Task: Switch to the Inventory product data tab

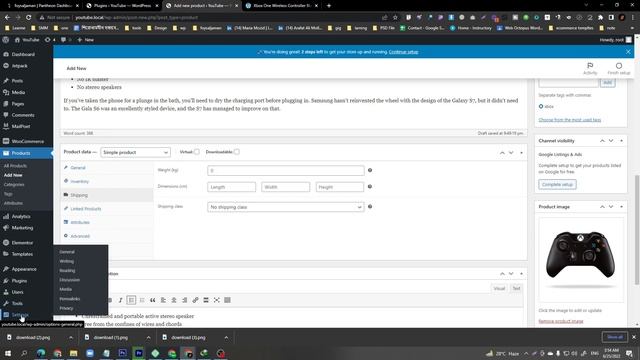Action: pyautogui.click(x=80, y=181)
